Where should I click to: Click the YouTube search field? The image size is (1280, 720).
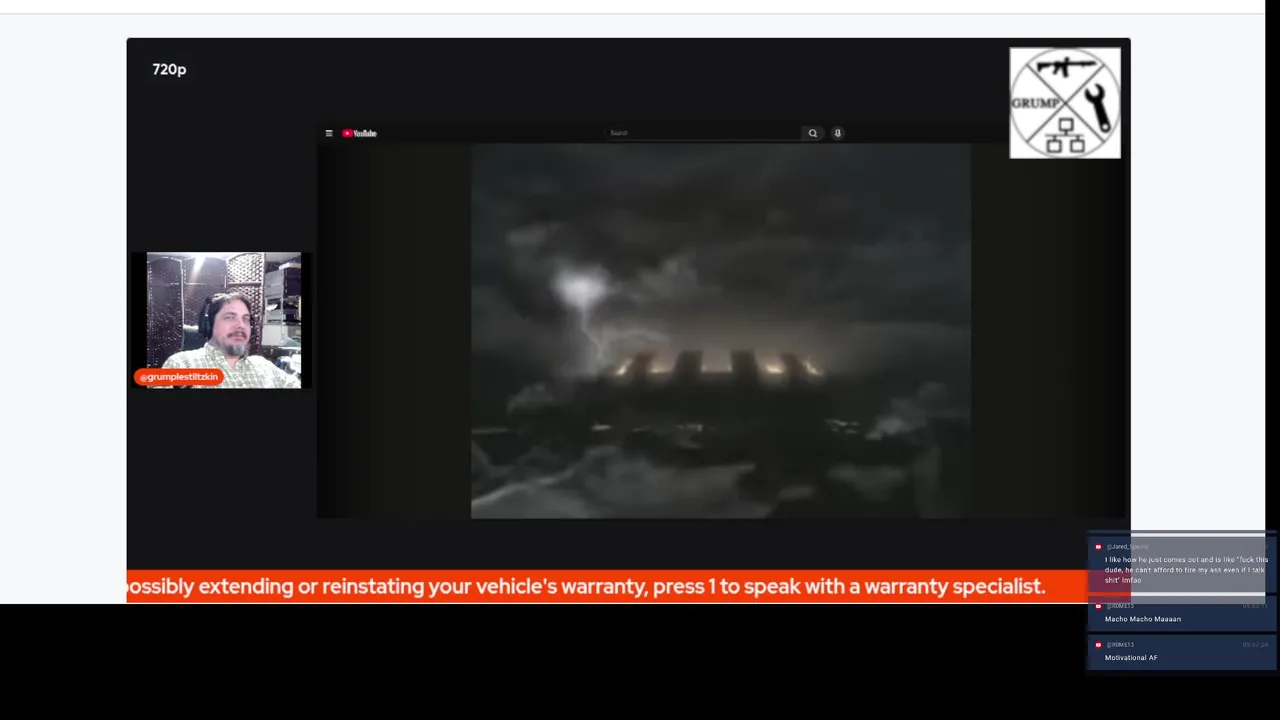[704, 133]
